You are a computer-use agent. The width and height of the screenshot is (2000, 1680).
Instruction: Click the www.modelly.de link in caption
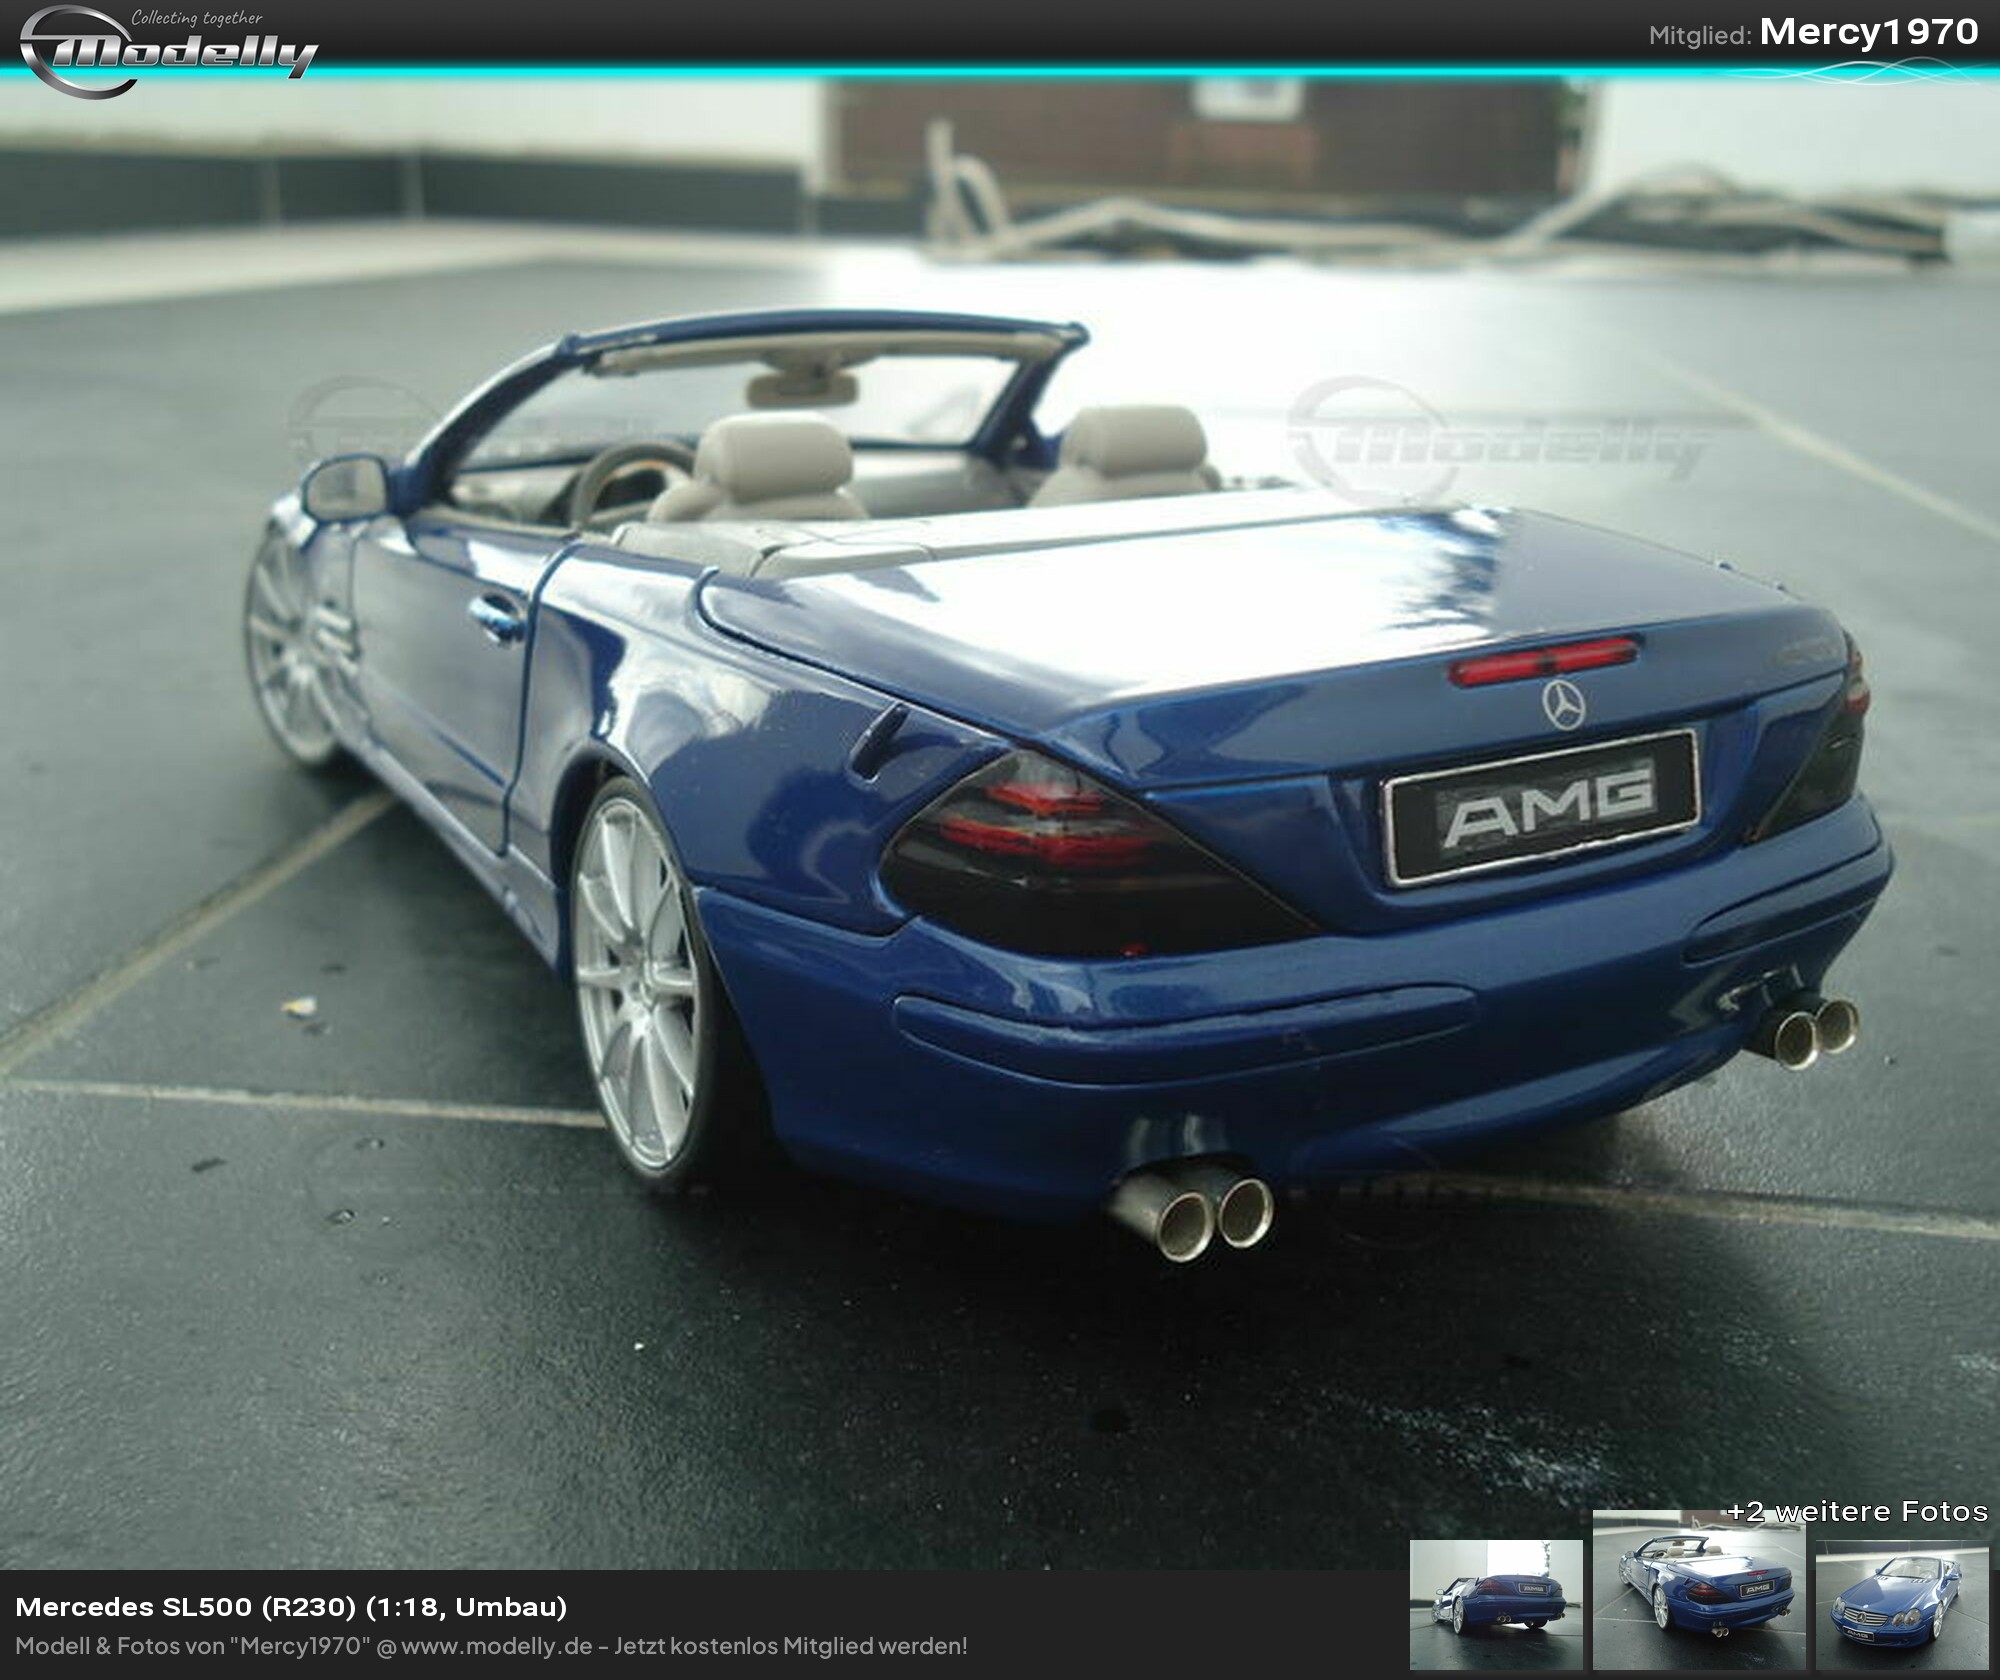(x=497, y=1646)
